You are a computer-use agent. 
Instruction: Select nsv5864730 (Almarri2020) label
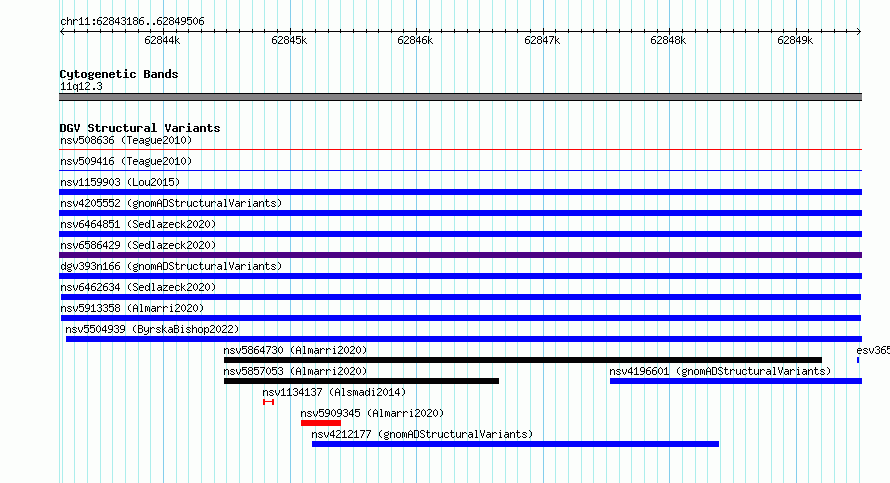point(295,350)
